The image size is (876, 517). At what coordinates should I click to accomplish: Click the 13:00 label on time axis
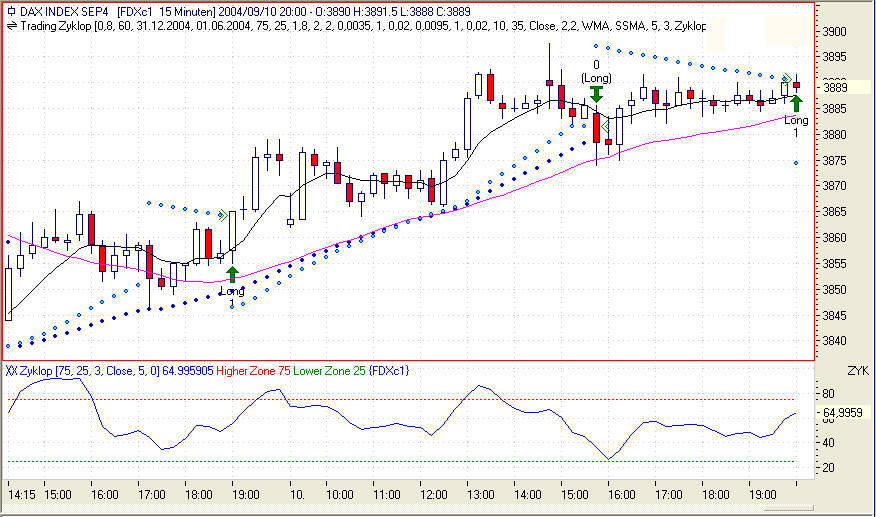[481, 495]
